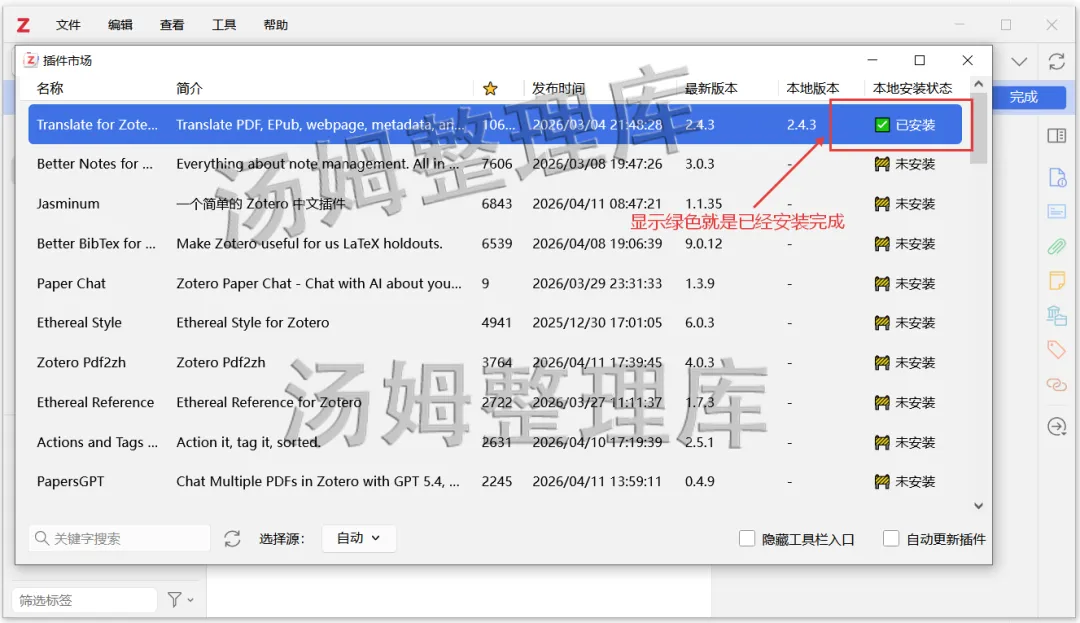
Task: Click the scroll up arrow of plugin list
Action: [x=978, y=84]
